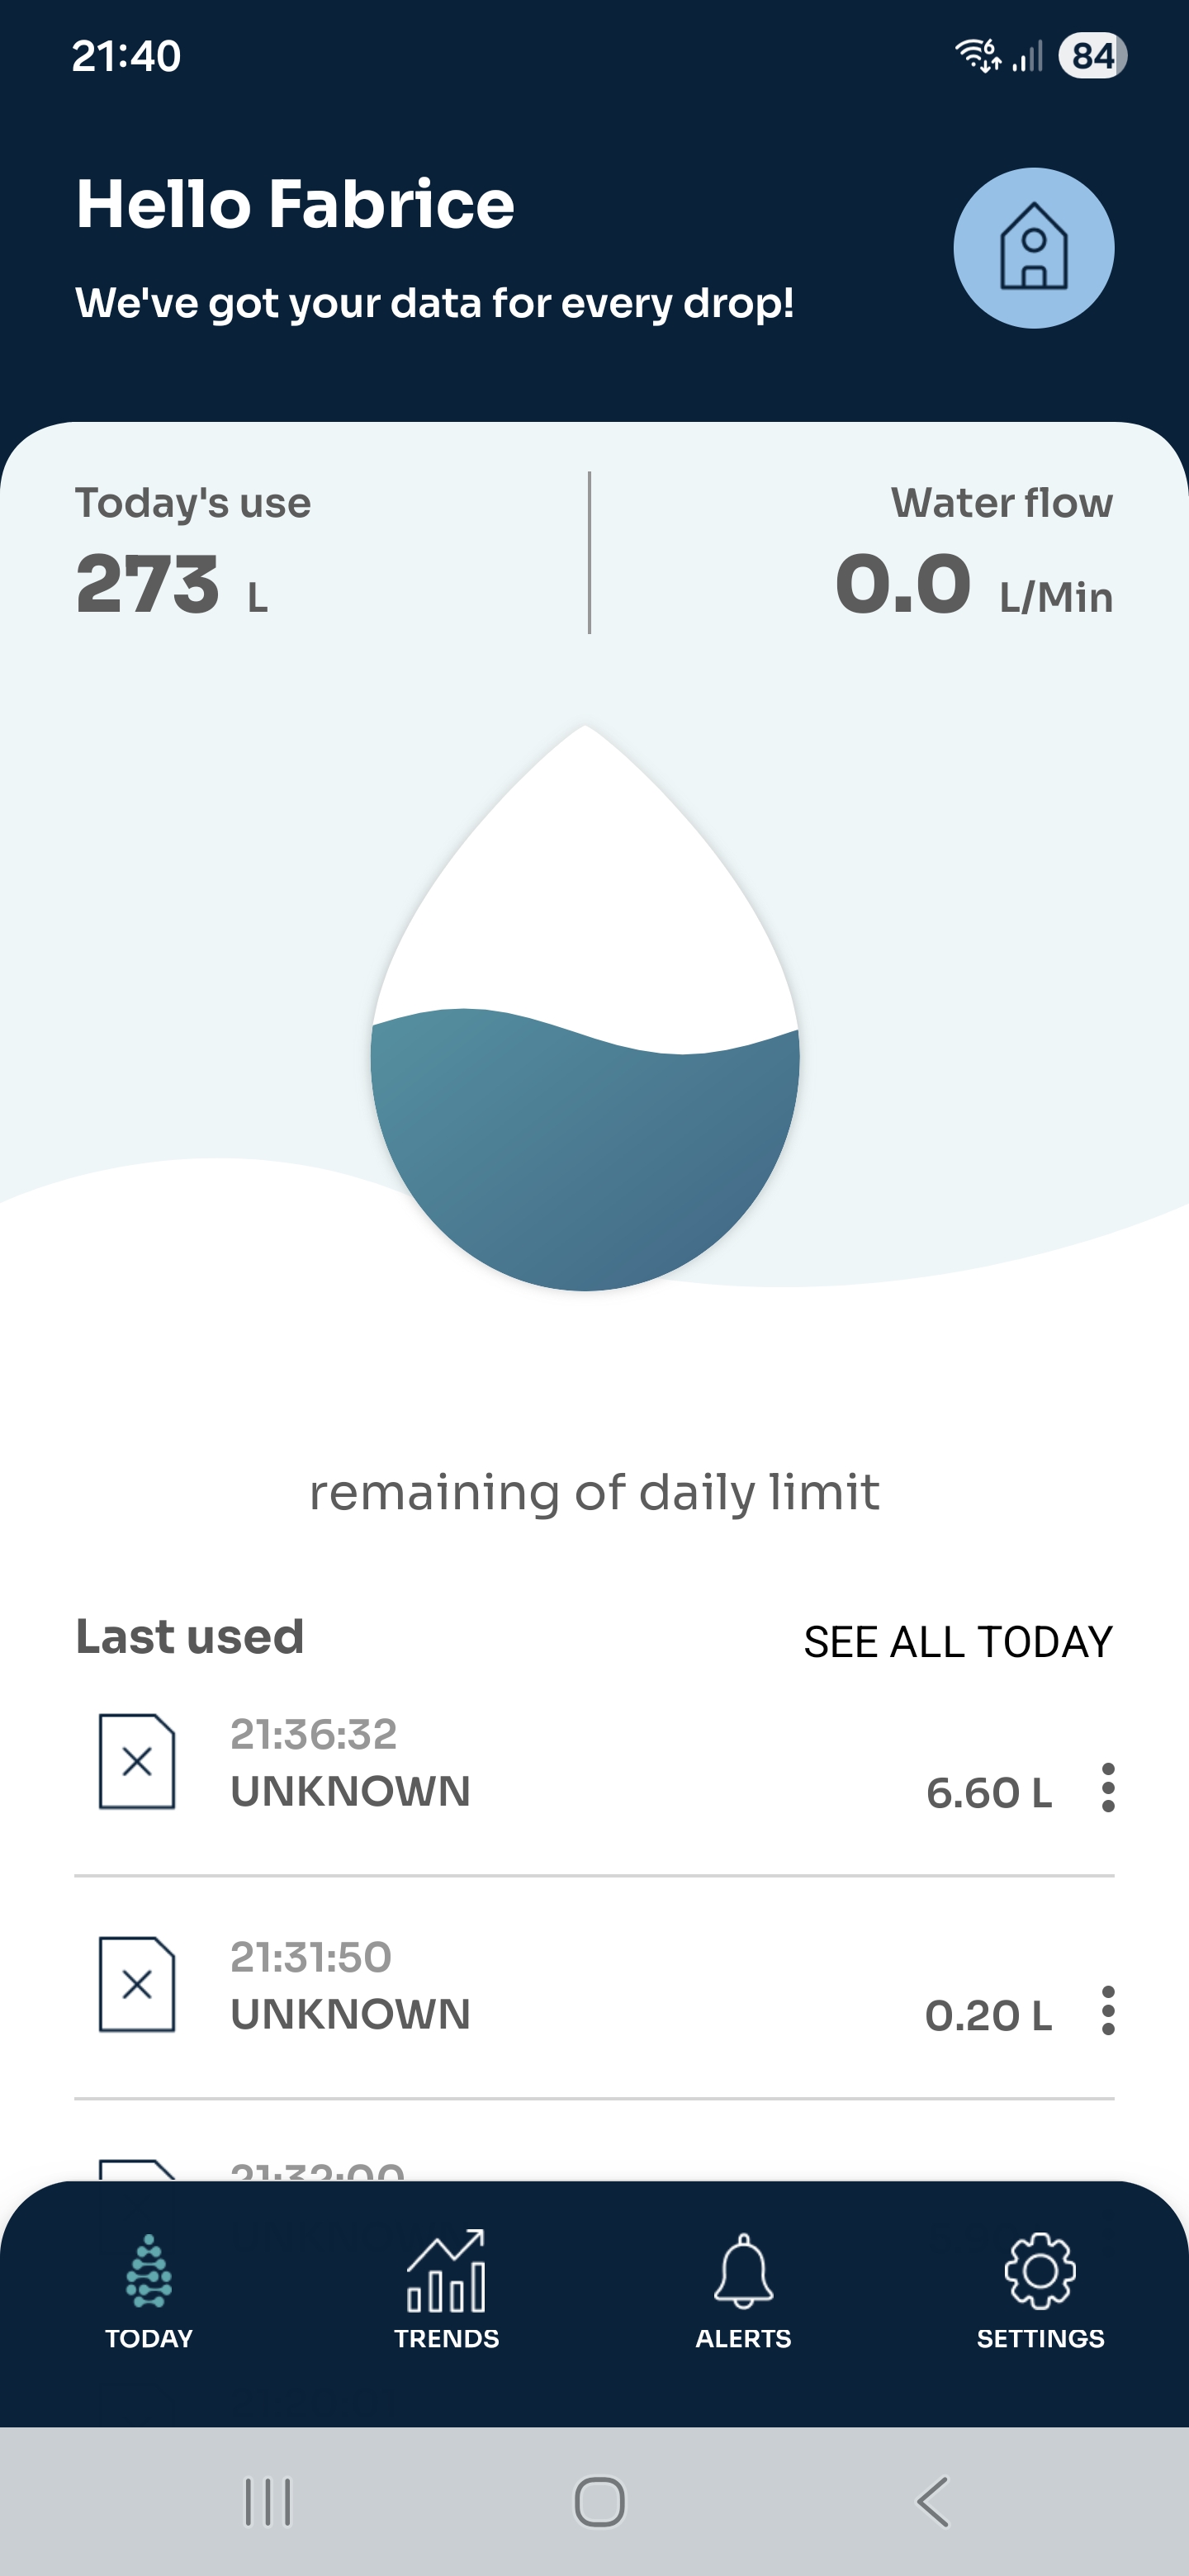Tap unknown fixture icon for 21:36:32 entry
Viewport: 1189px width, 2576px height.
(x=137, y=1761)
